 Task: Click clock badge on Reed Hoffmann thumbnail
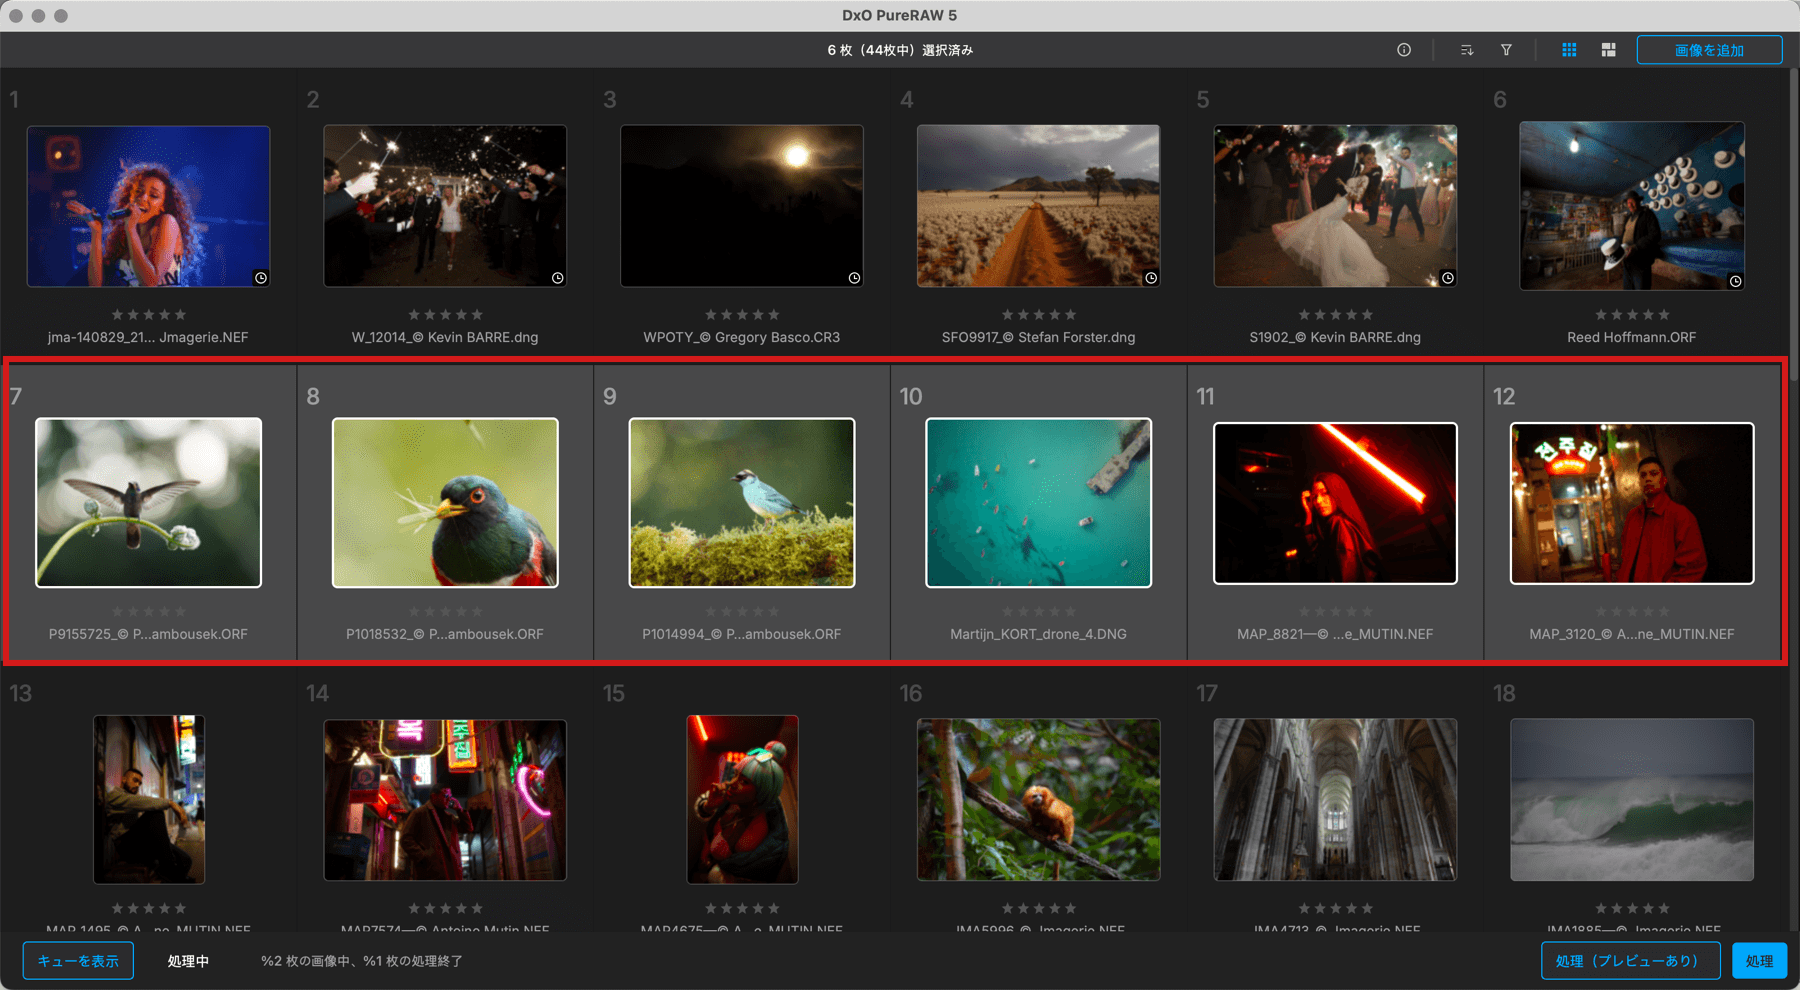tap(1736, 281)
